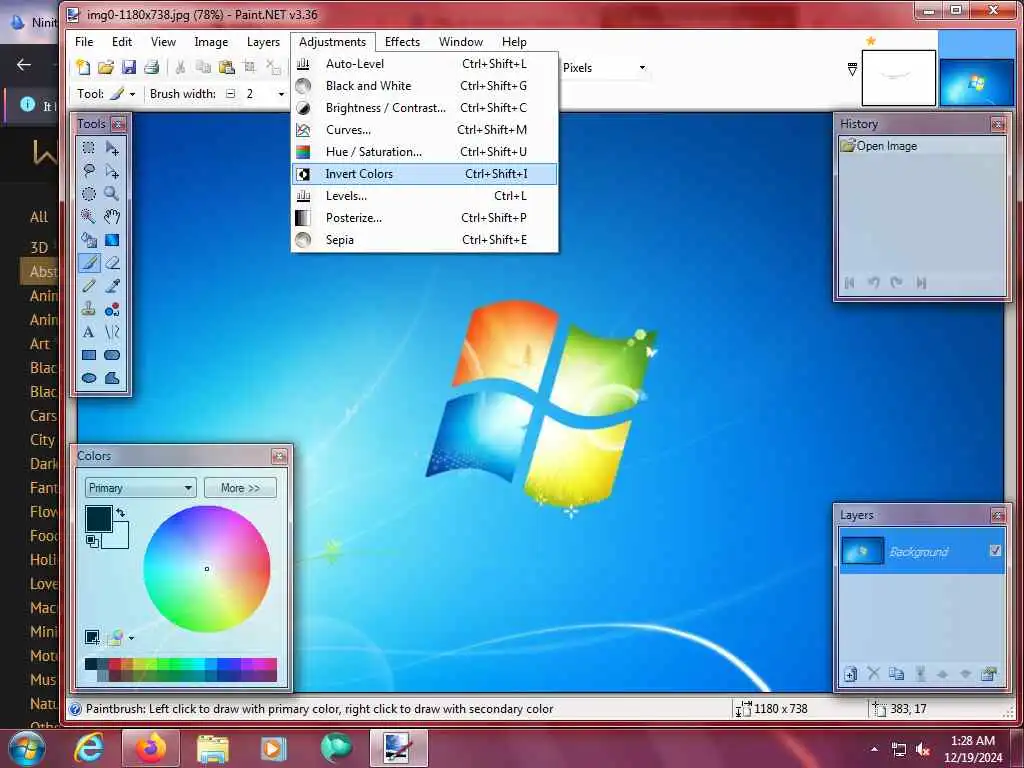Image resolution: width=1024 pixels, height=768 pixels.
Task: Click the Print toolbar icon
Action: (x=152, y=67)
